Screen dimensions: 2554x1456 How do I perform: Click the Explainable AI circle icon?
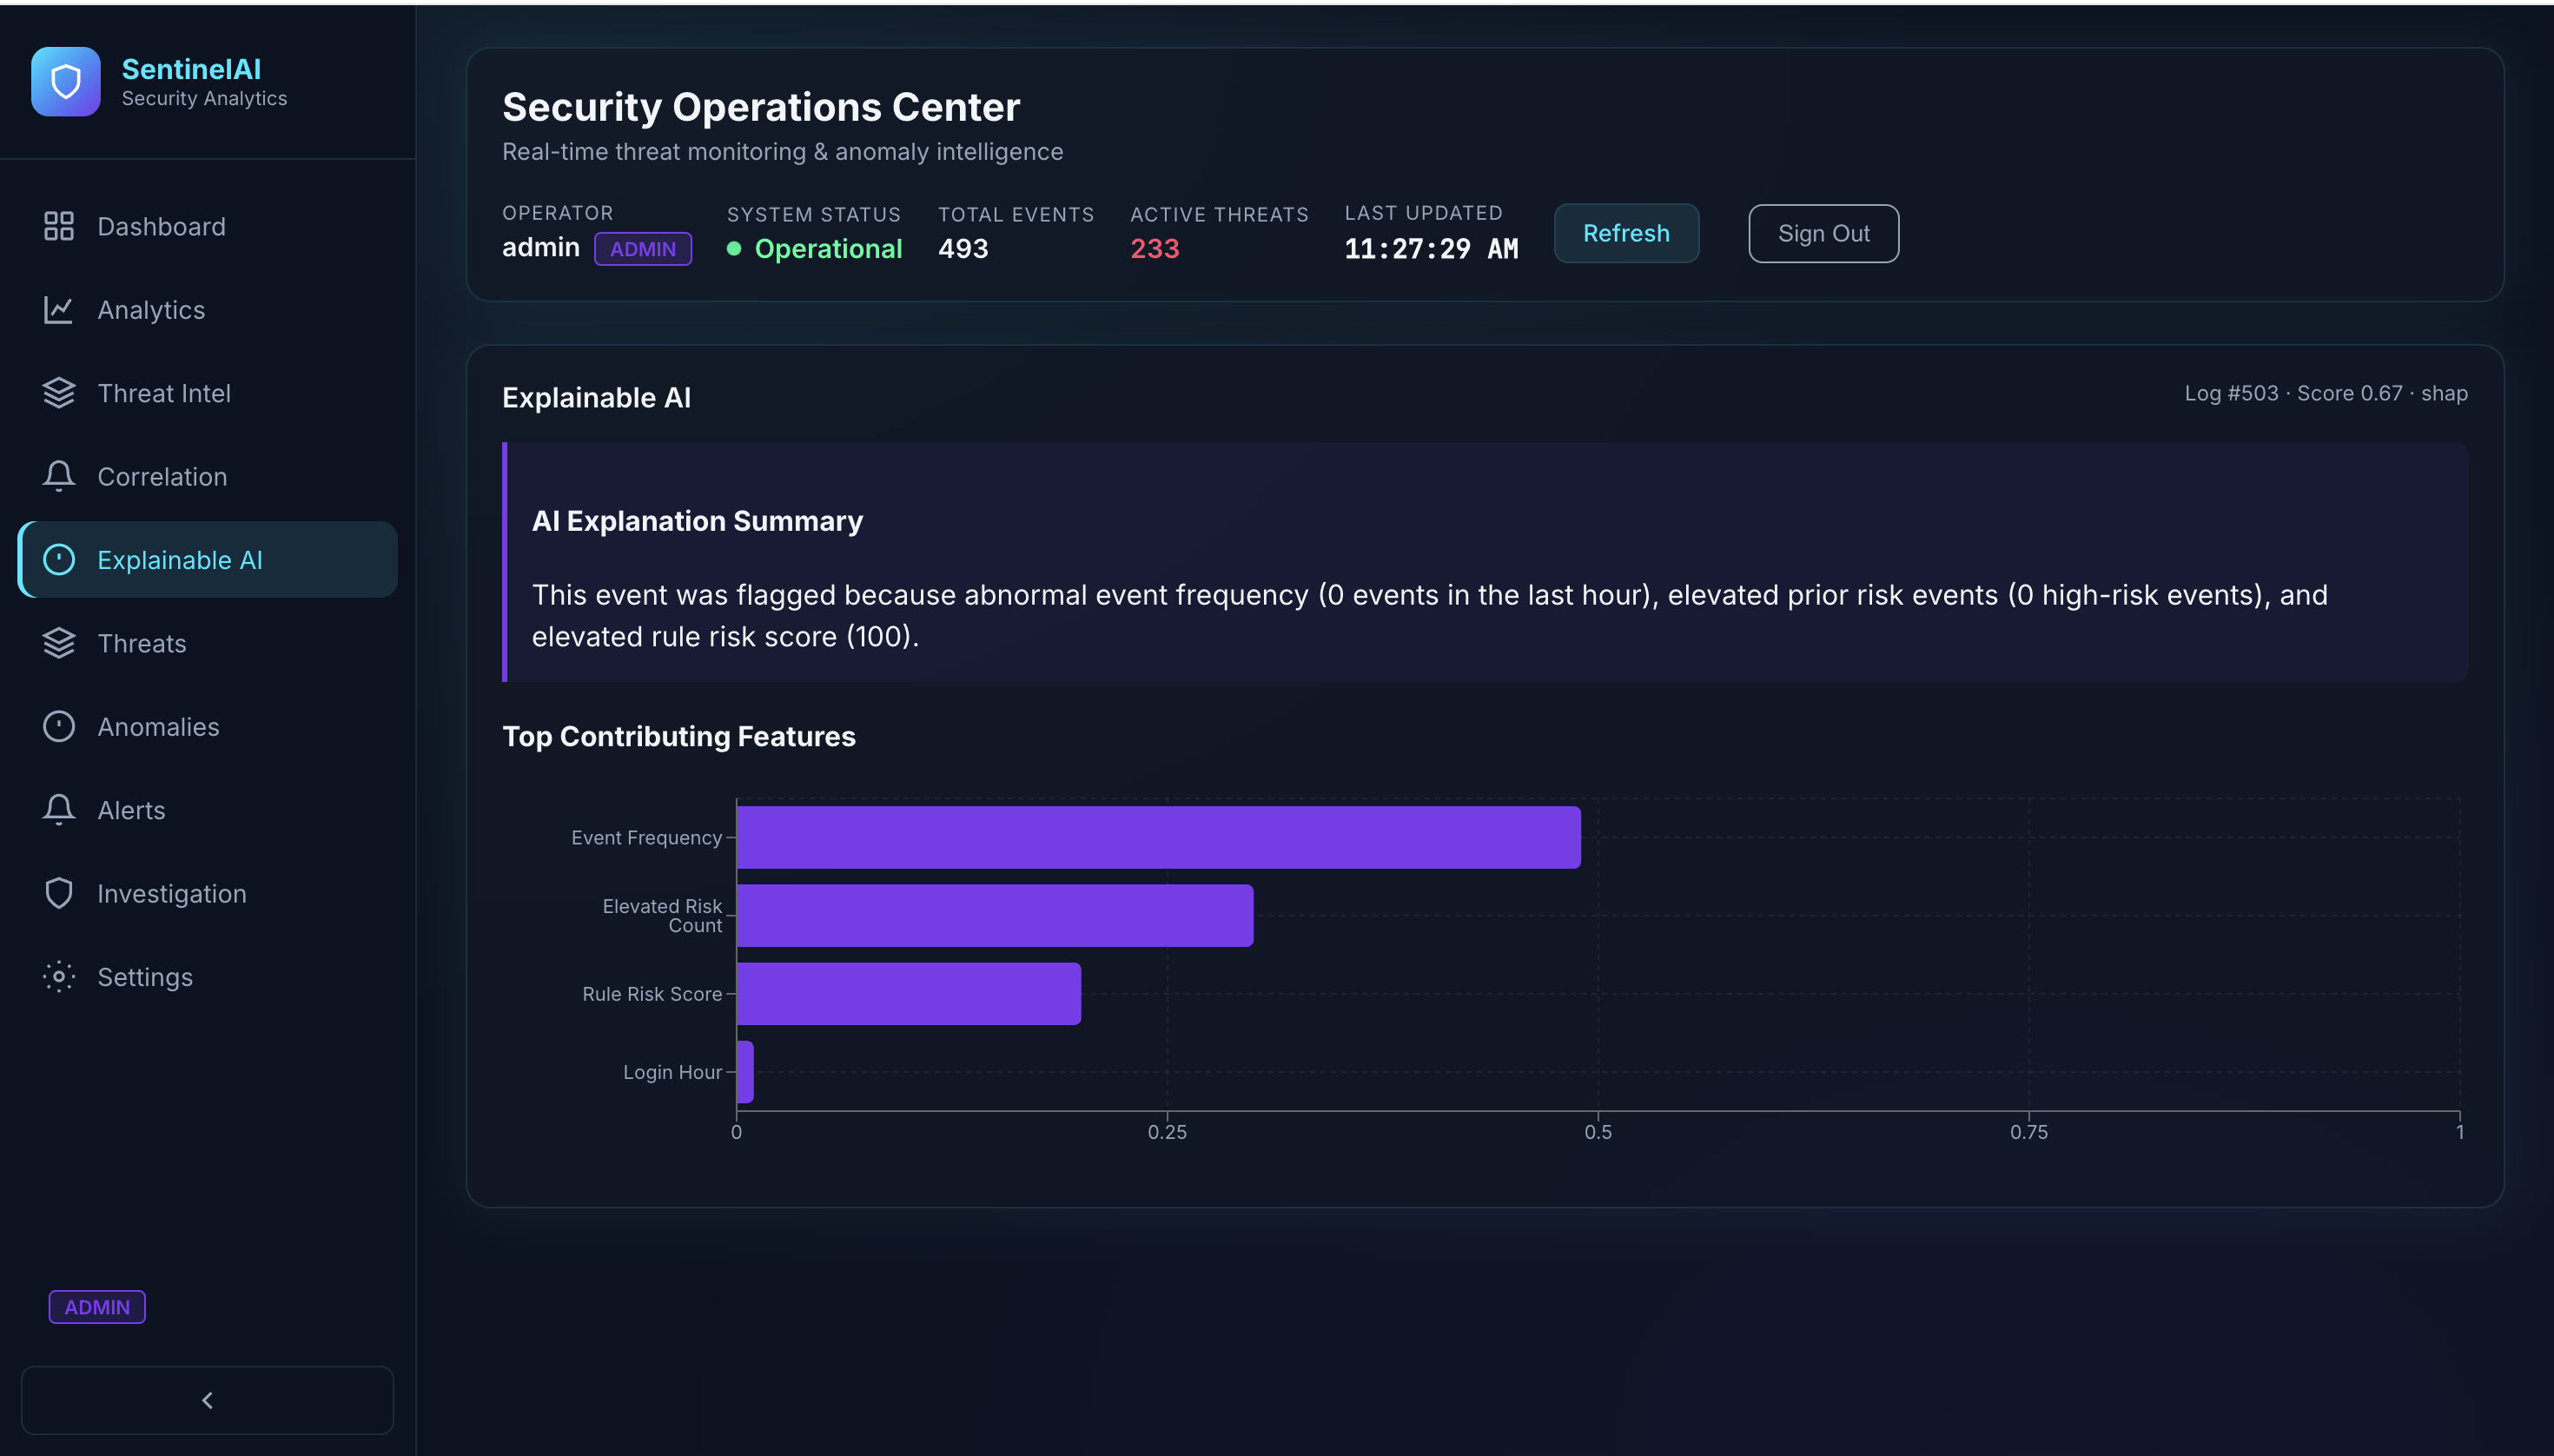tap(59, 560)
